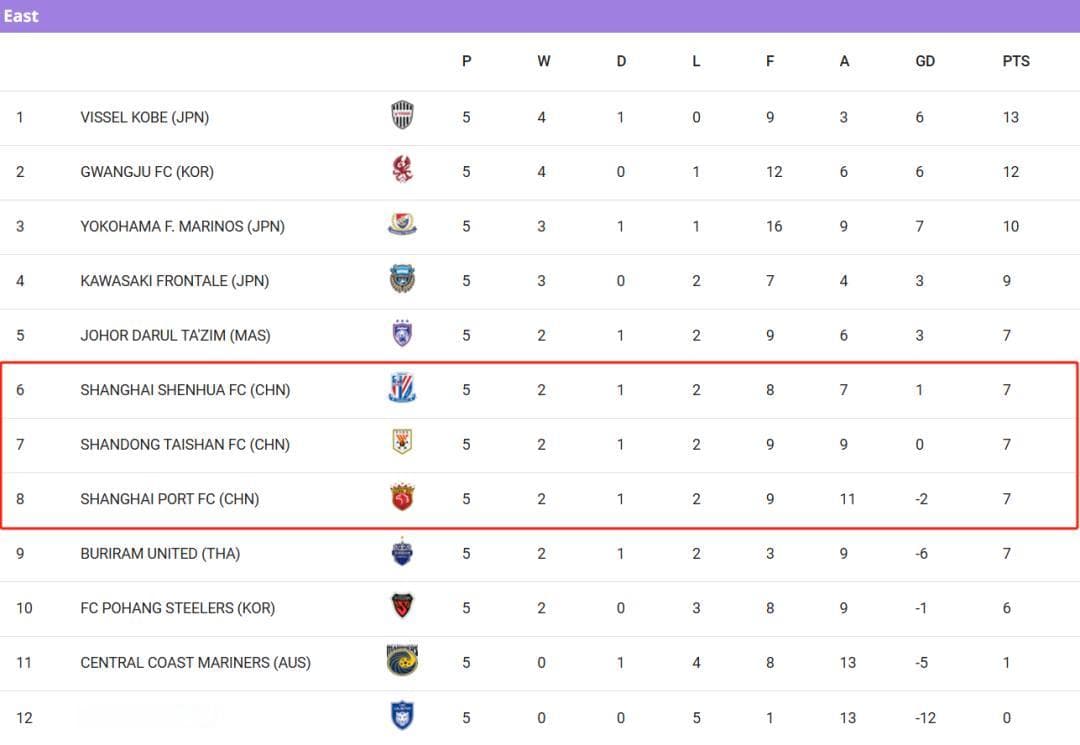Select the Shandong Taishan FC crest
Viewport: 1080px width, 745px height.
tap(402, 442)
